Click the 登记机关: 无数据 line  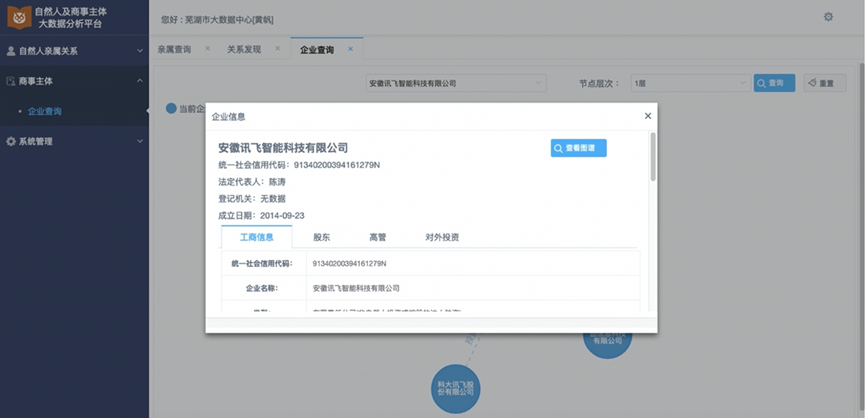coord(252,199)
